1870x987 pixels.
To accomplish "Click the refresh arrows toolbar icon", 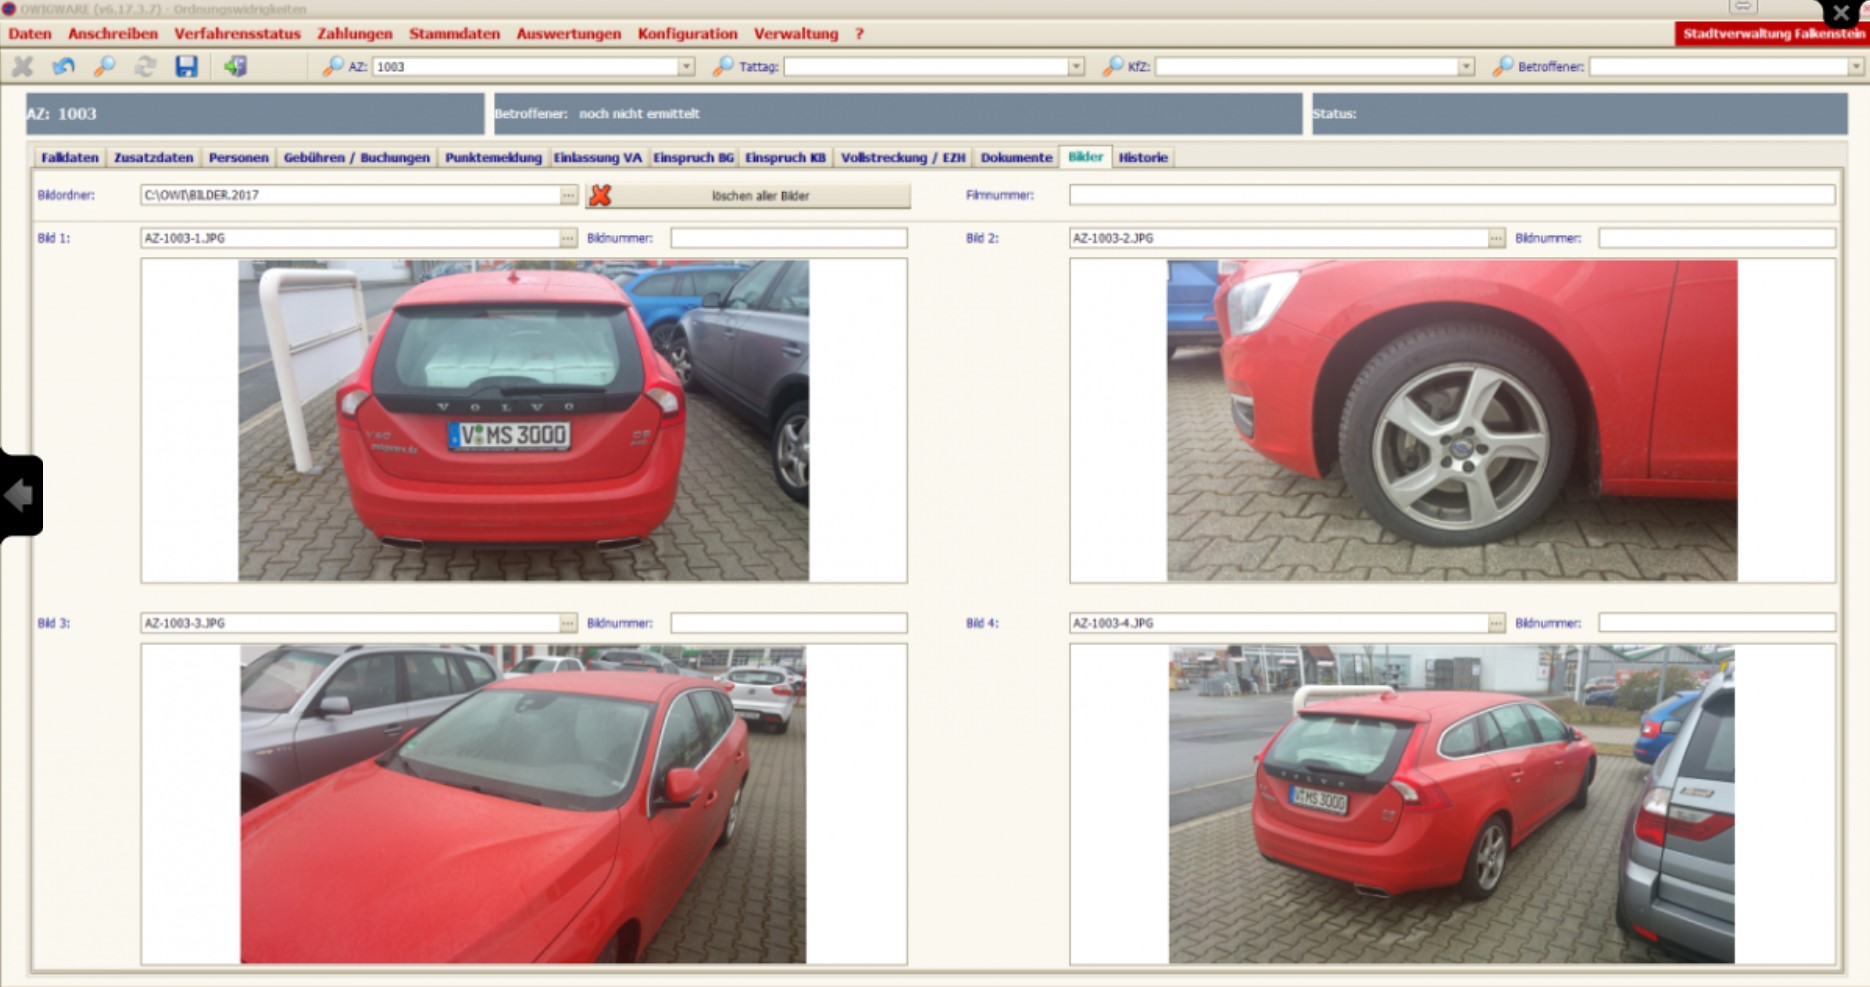I will click(145, 67).
